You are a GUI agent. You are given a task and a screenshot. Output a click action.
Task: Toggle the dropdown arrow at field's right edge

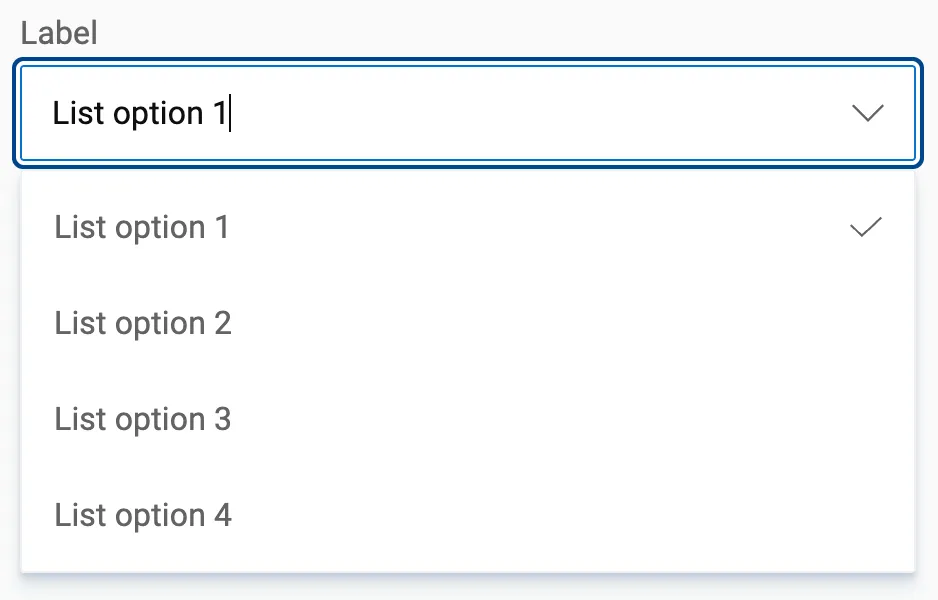tap(867, 113)
